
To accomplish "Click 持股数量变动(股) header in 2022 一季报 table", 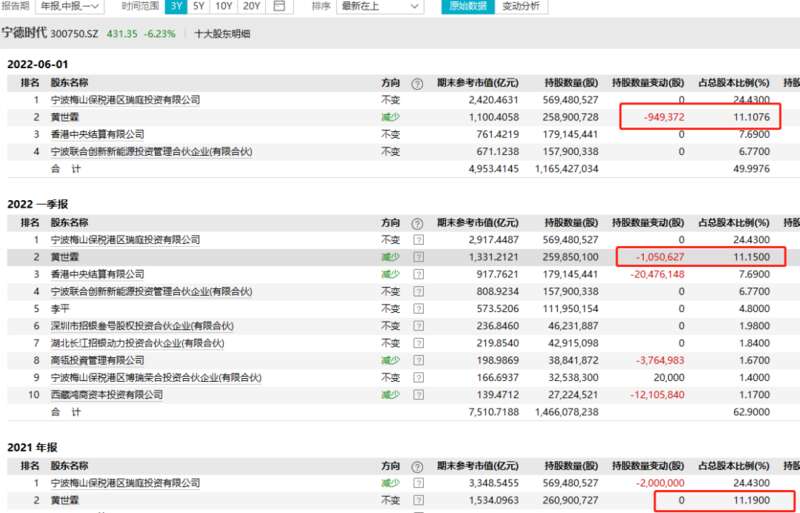I will (x=648, y=223).
